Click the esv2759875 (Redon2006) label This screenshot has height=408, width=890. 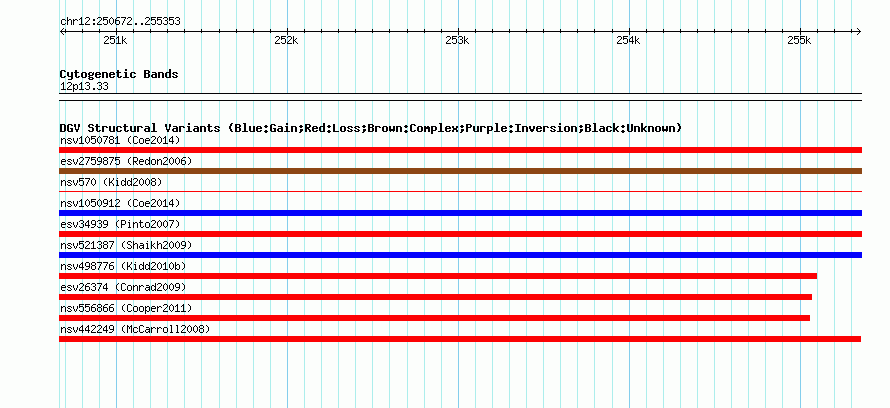pyautogui.click(x=126, y=161)
